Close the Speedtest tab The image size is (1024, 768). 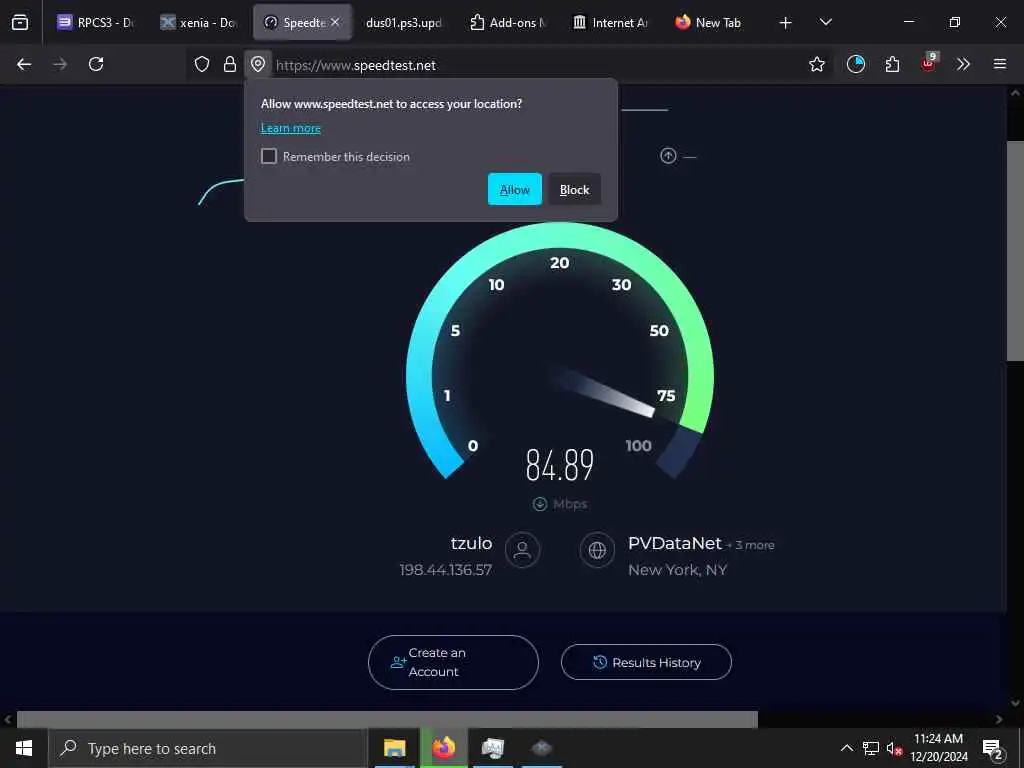tap(335, 22)
